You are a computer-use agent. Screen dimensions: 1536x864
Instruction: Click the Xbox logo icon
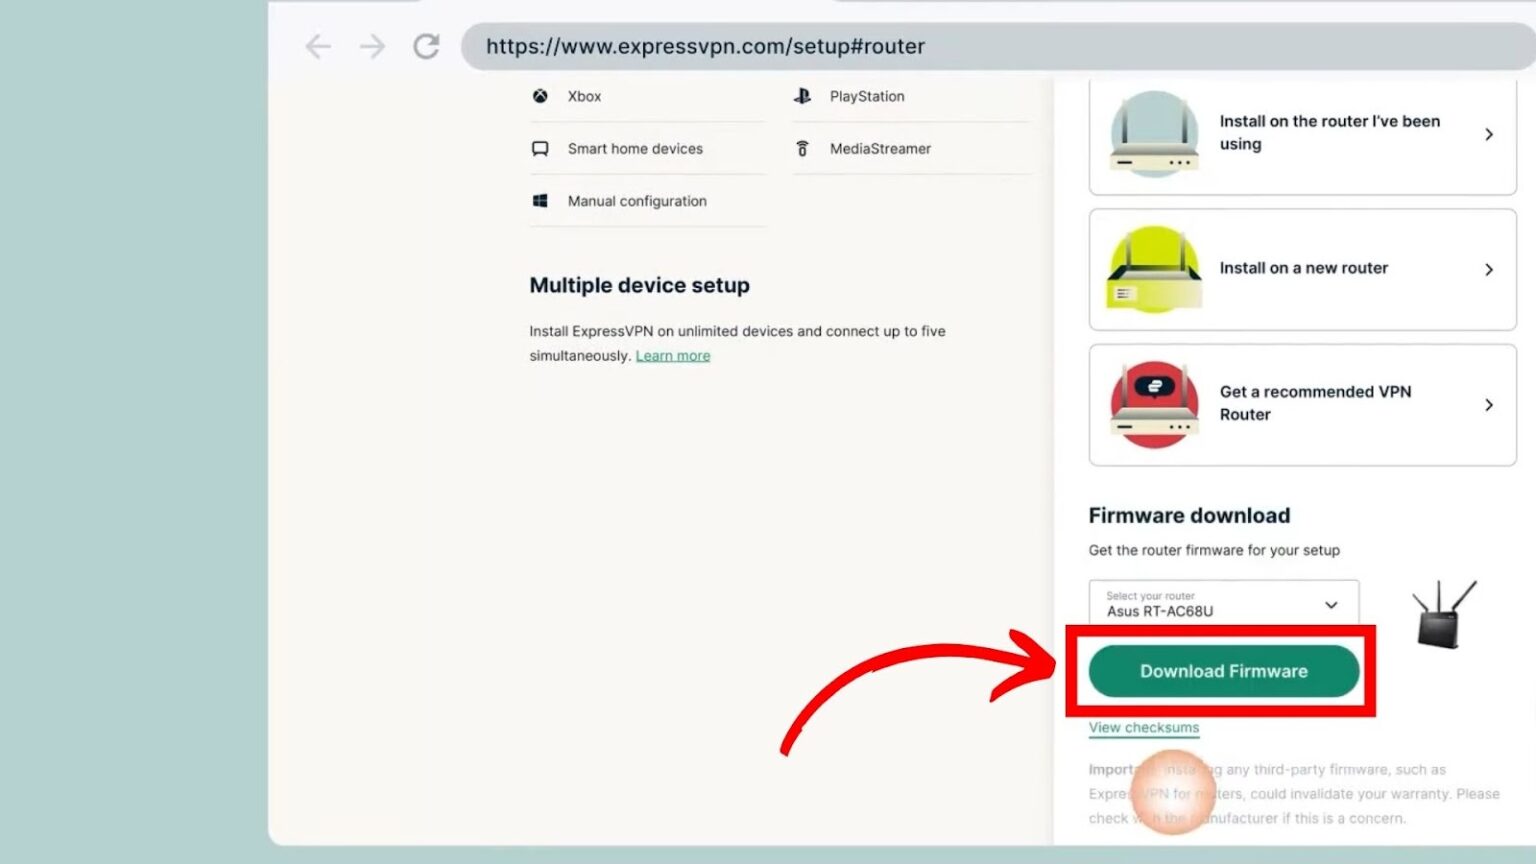click(x=540, y=96)
